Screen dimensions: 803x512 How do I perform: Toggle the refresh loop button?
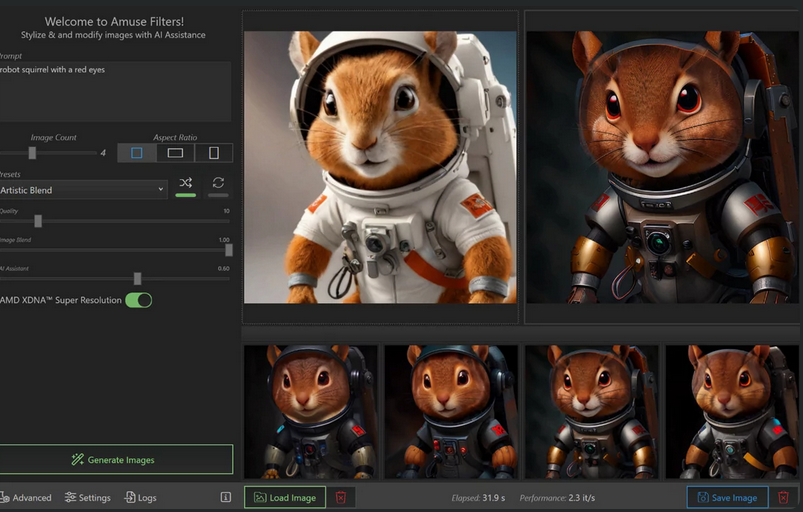(218, 183)
